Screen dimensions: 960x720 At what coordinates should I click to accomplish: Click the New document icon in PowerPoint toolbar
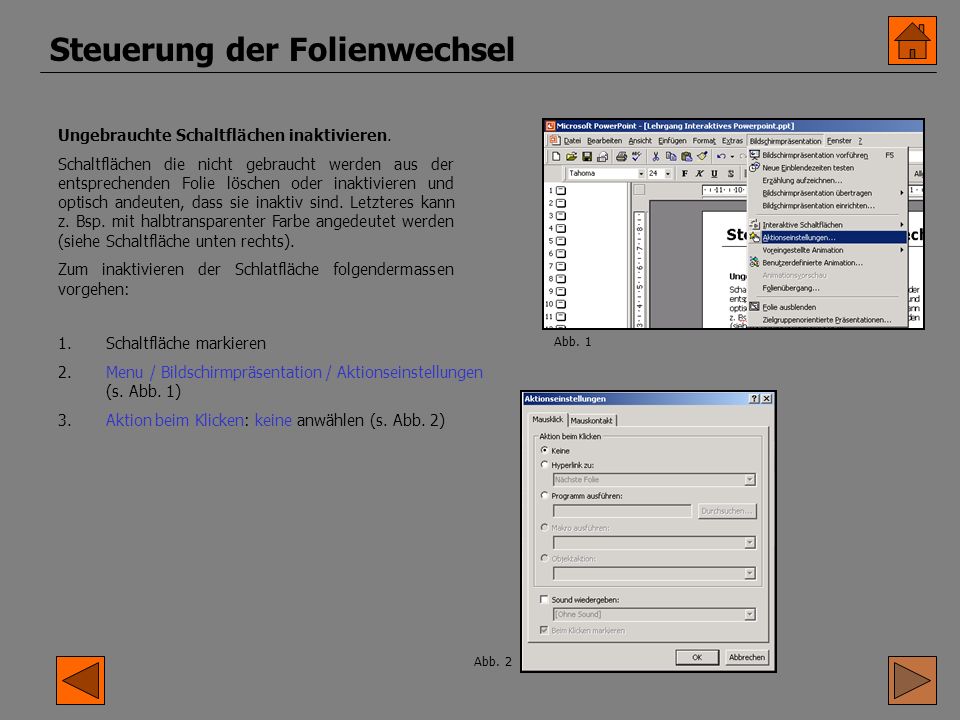[556, 157]
